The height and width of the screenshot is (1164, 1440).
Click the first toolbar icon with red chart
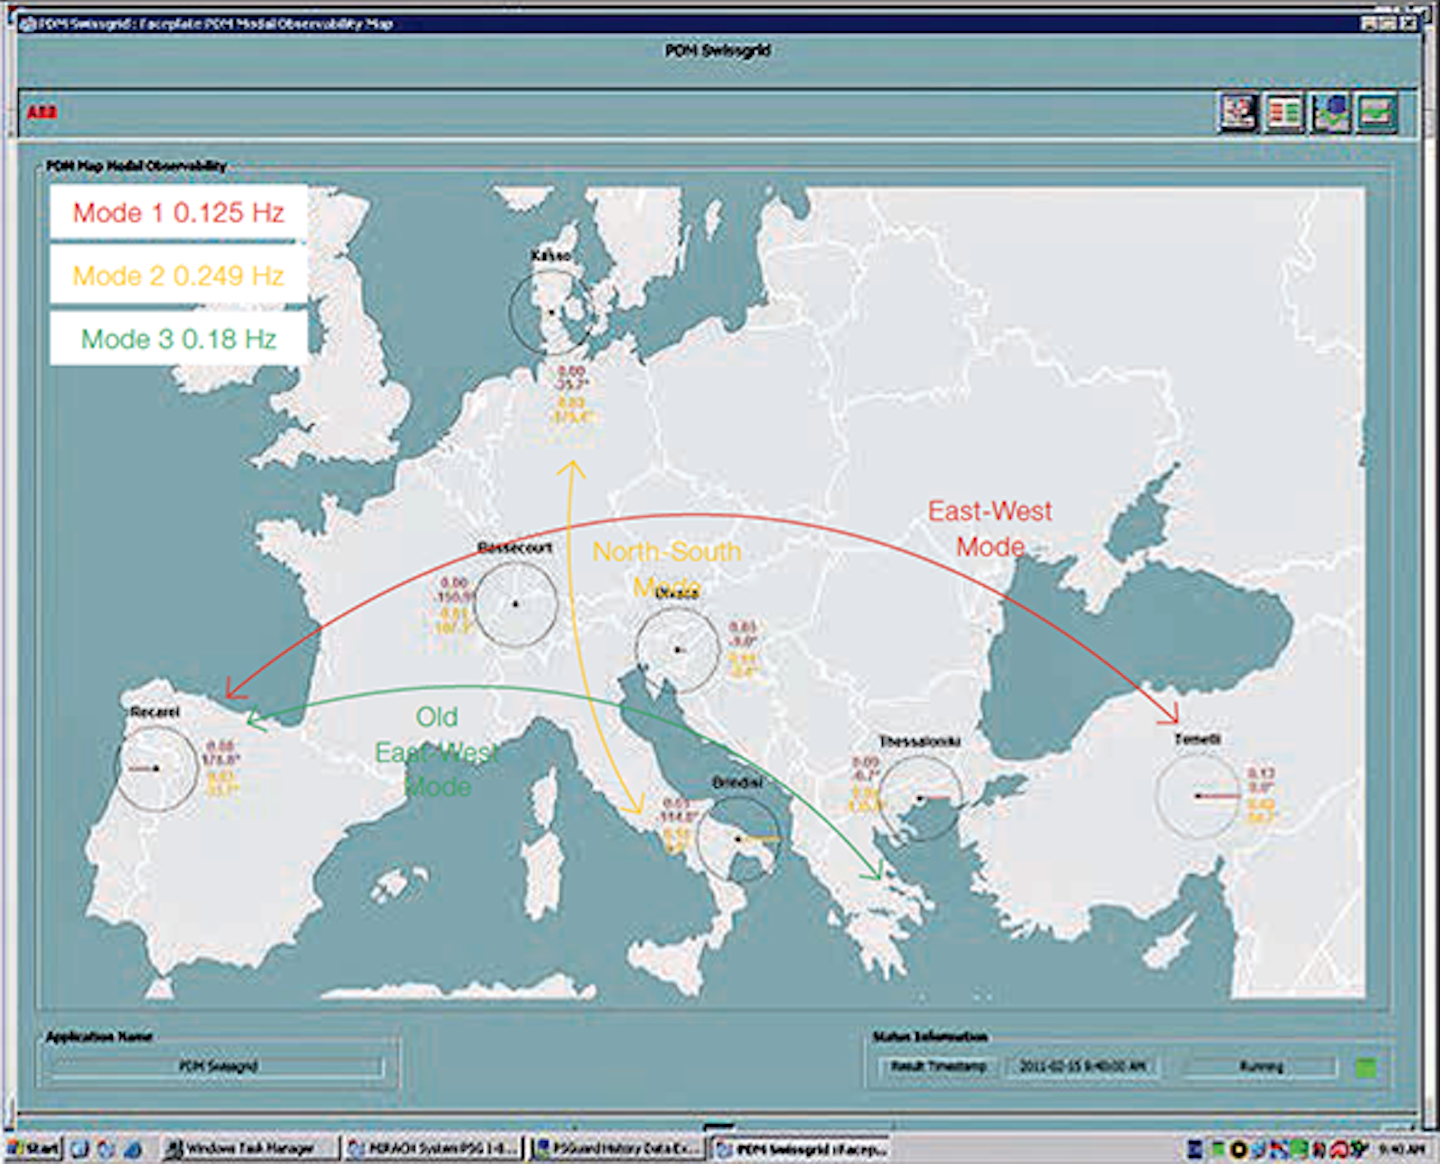[1238, 112]
